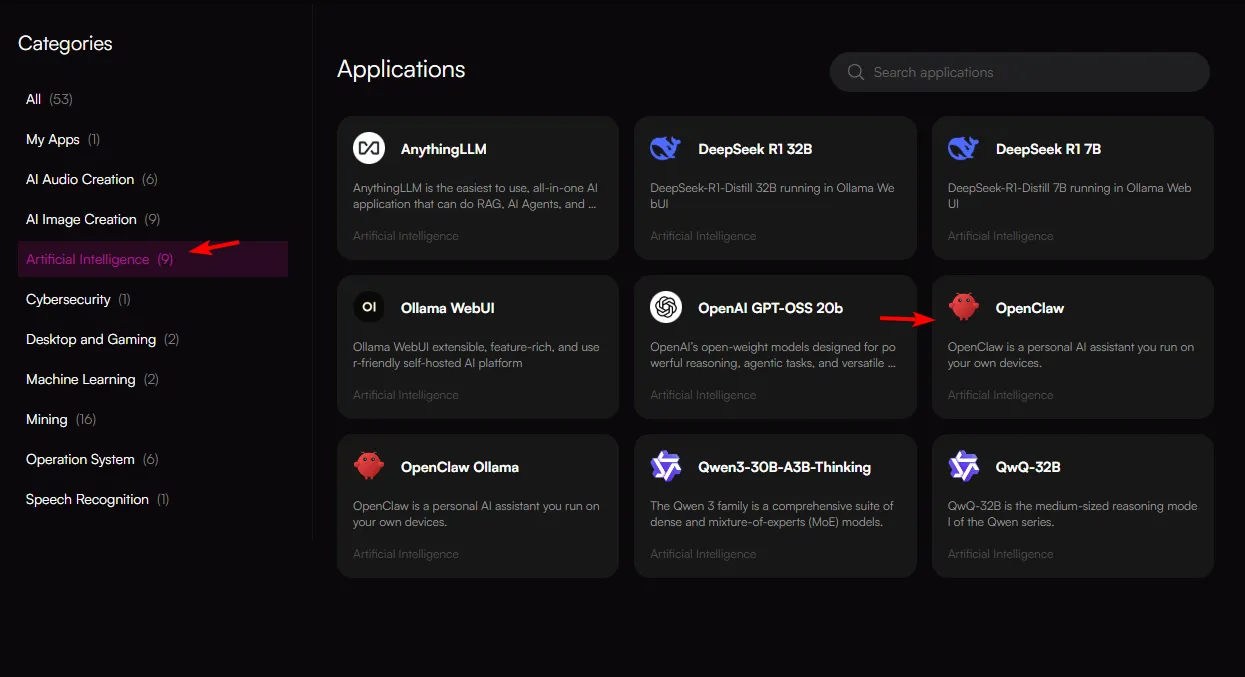This screenshot has height=677, width=1245.
Task: Click "QwQ-32B is the medium-sized" description
Action: pyautogui.click(x=1072, y=514)
